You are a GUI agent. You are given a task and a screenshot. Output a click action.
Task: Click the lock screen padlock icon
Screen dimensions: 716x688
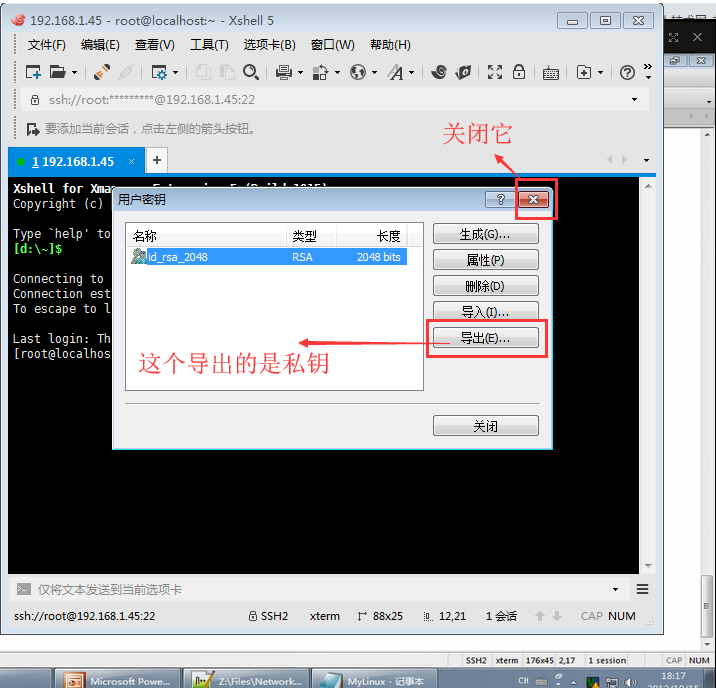[519, 72]
